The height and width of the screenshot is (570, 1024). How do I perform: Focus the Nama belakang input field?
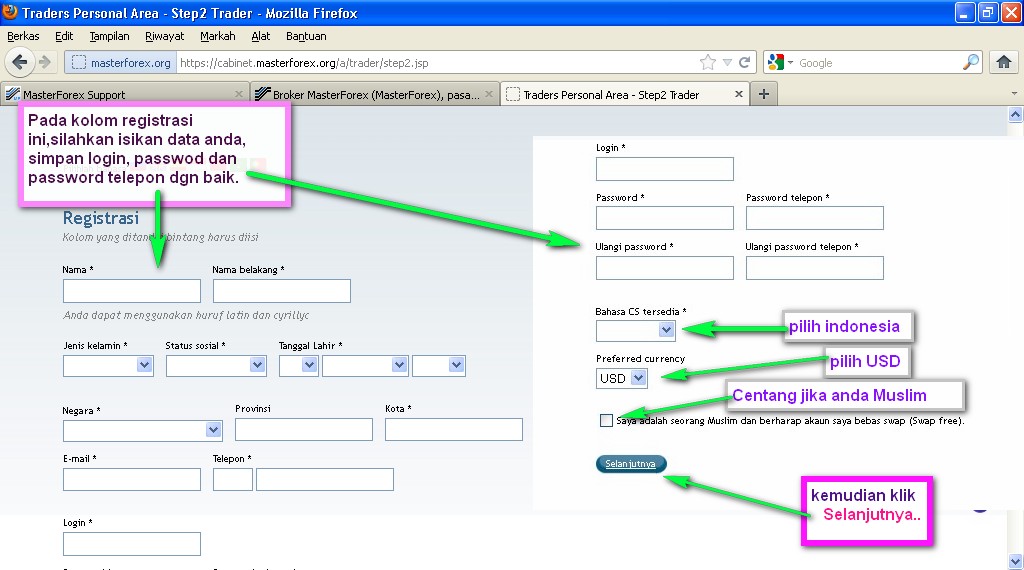pyautogui.click(x=281, y=291)
